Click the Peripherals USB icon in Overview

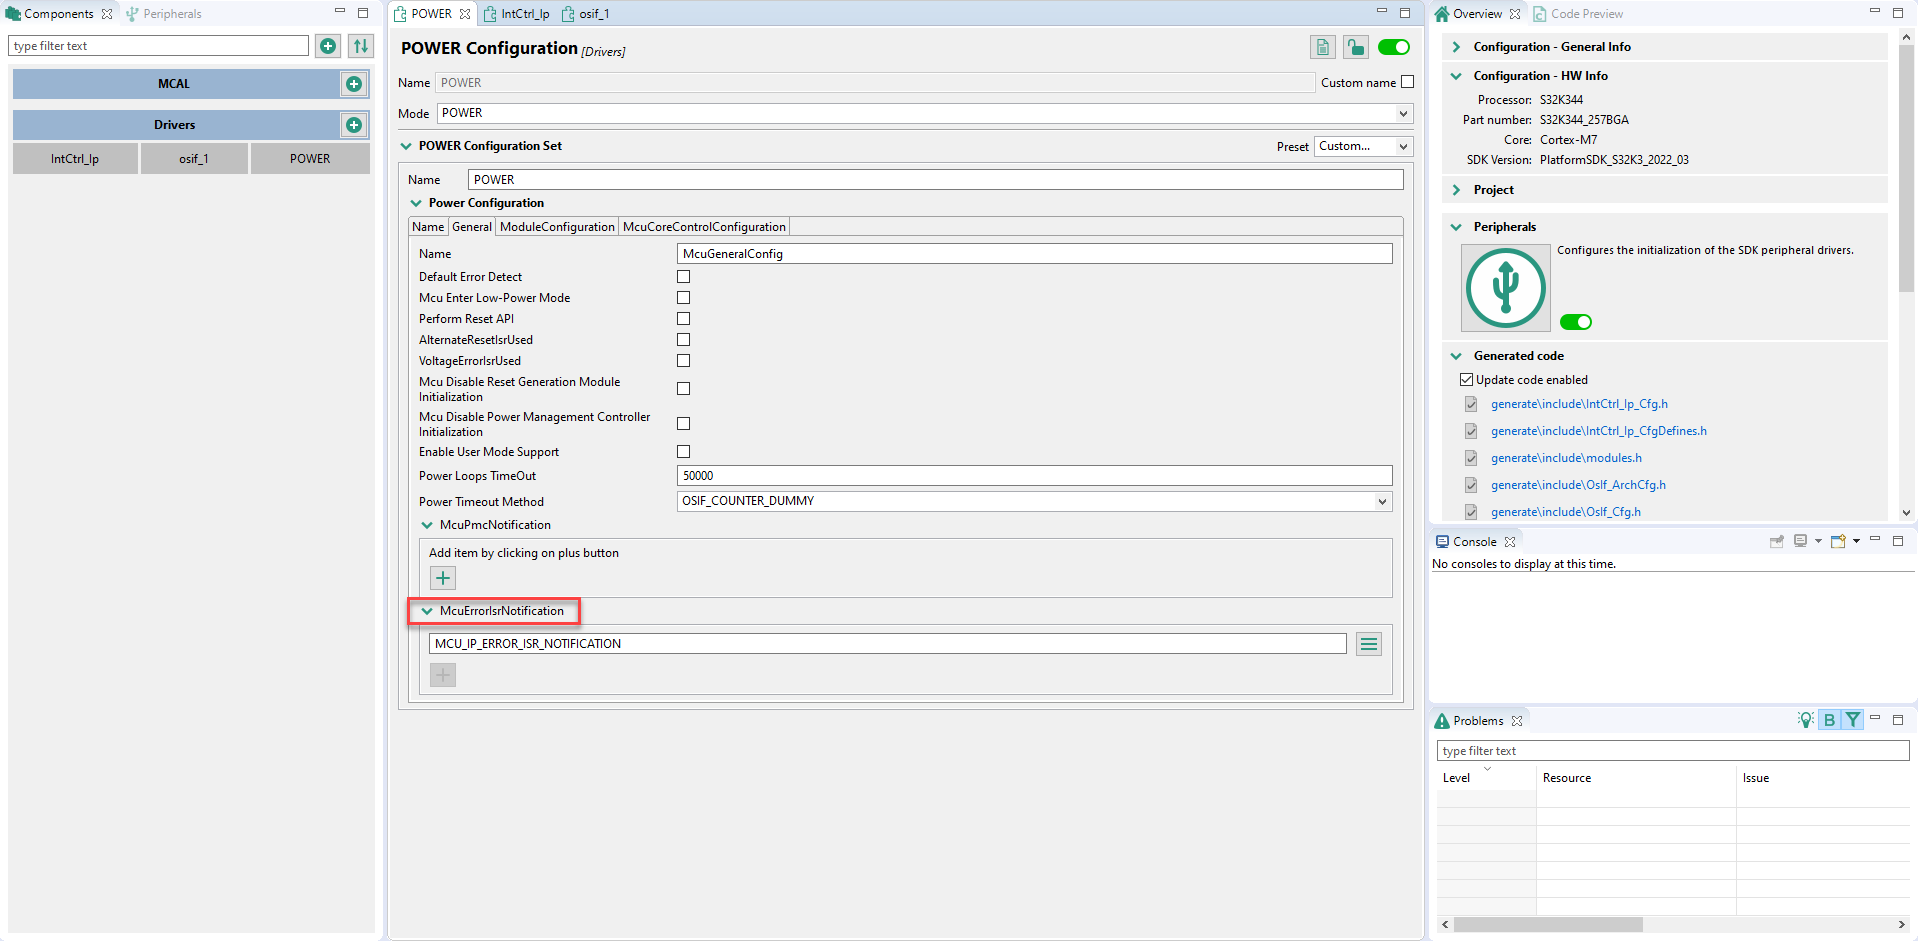1504,288
